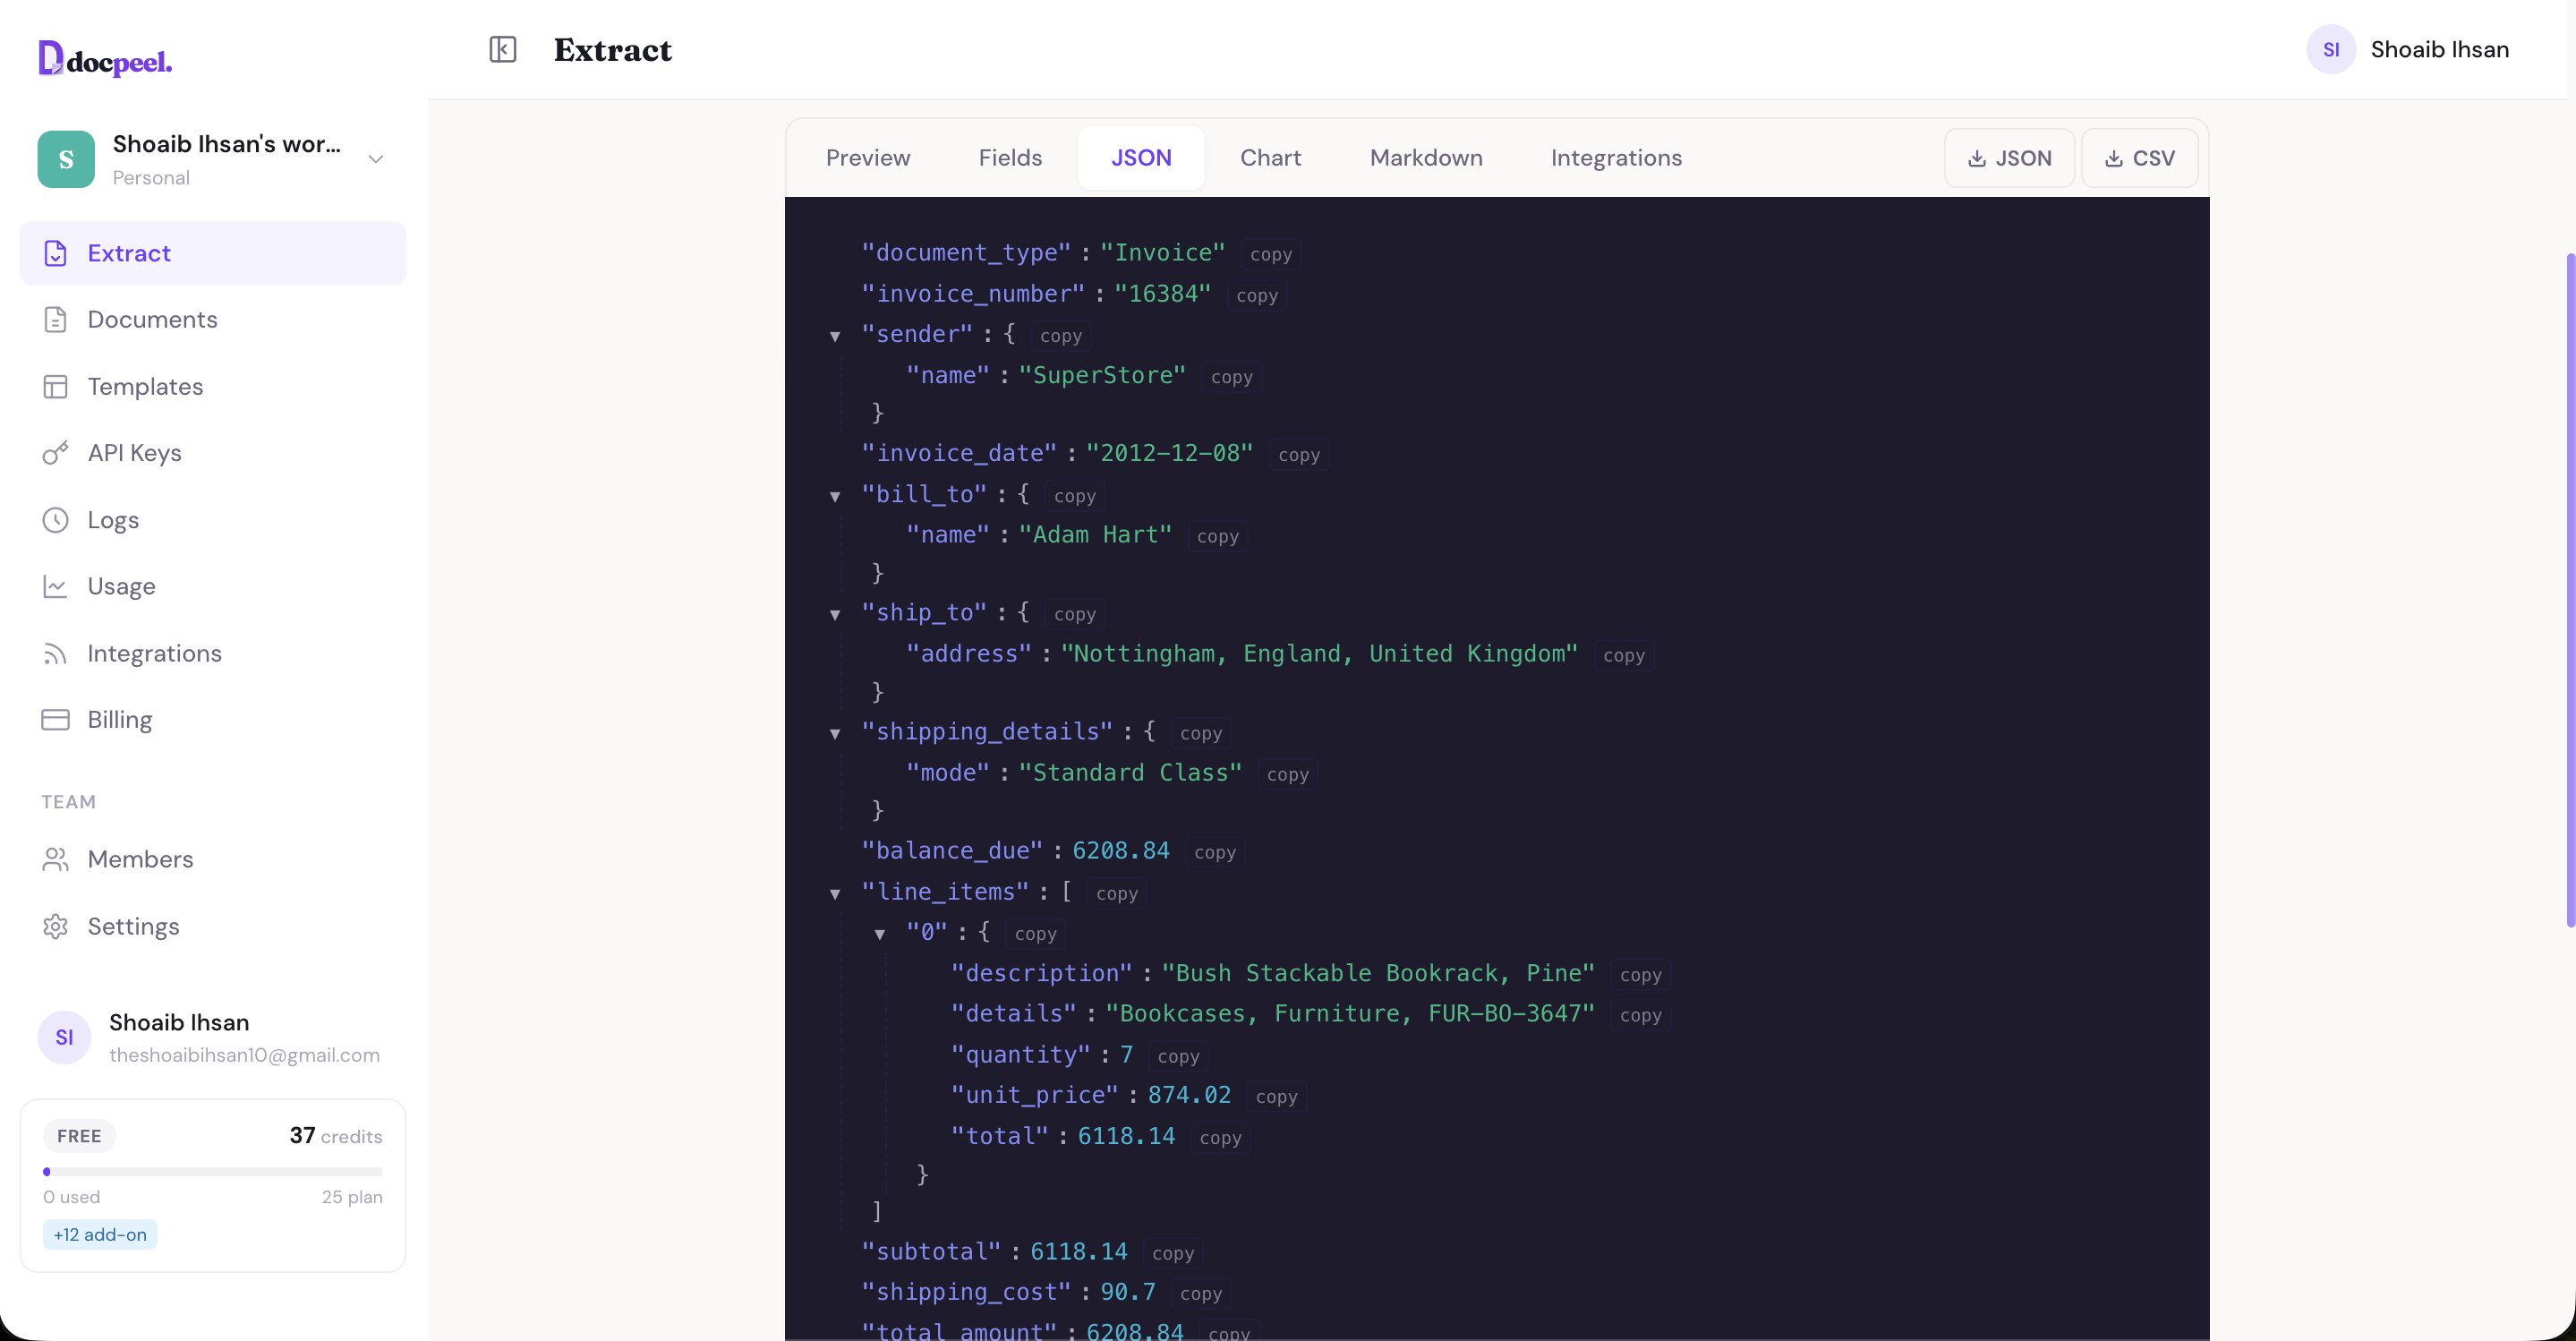
Task: Copy the bill_to object
Action: [1075, 496]
